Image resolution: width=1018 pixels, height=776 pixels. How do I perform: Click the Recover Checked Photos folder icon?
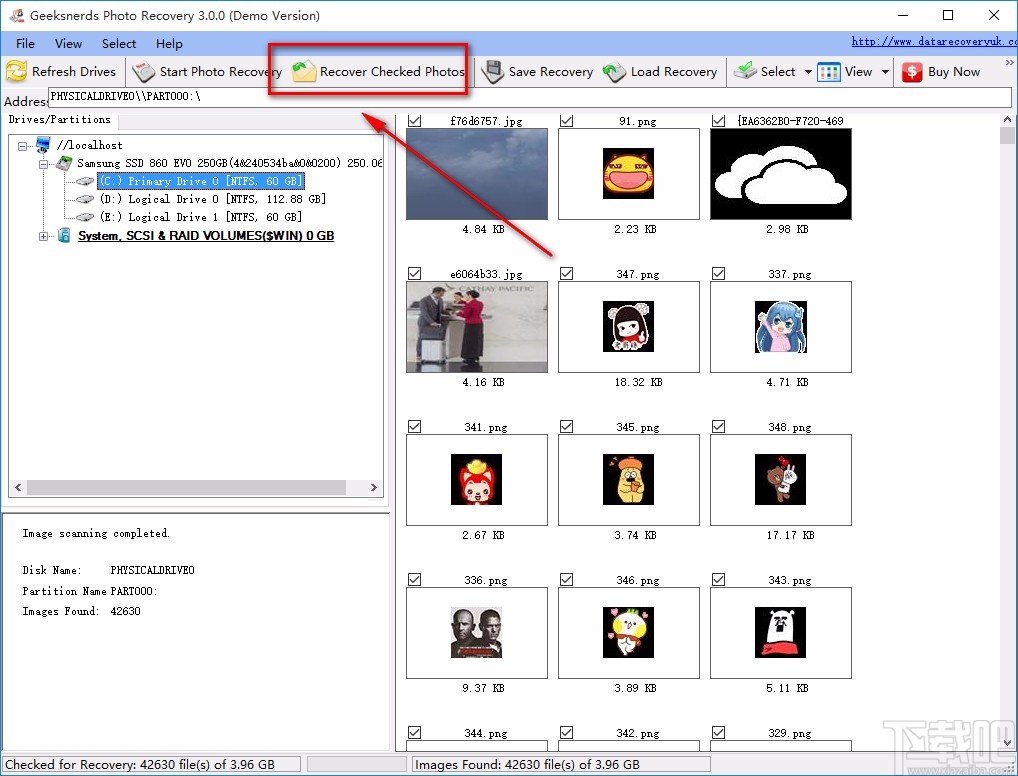[303, 71]
